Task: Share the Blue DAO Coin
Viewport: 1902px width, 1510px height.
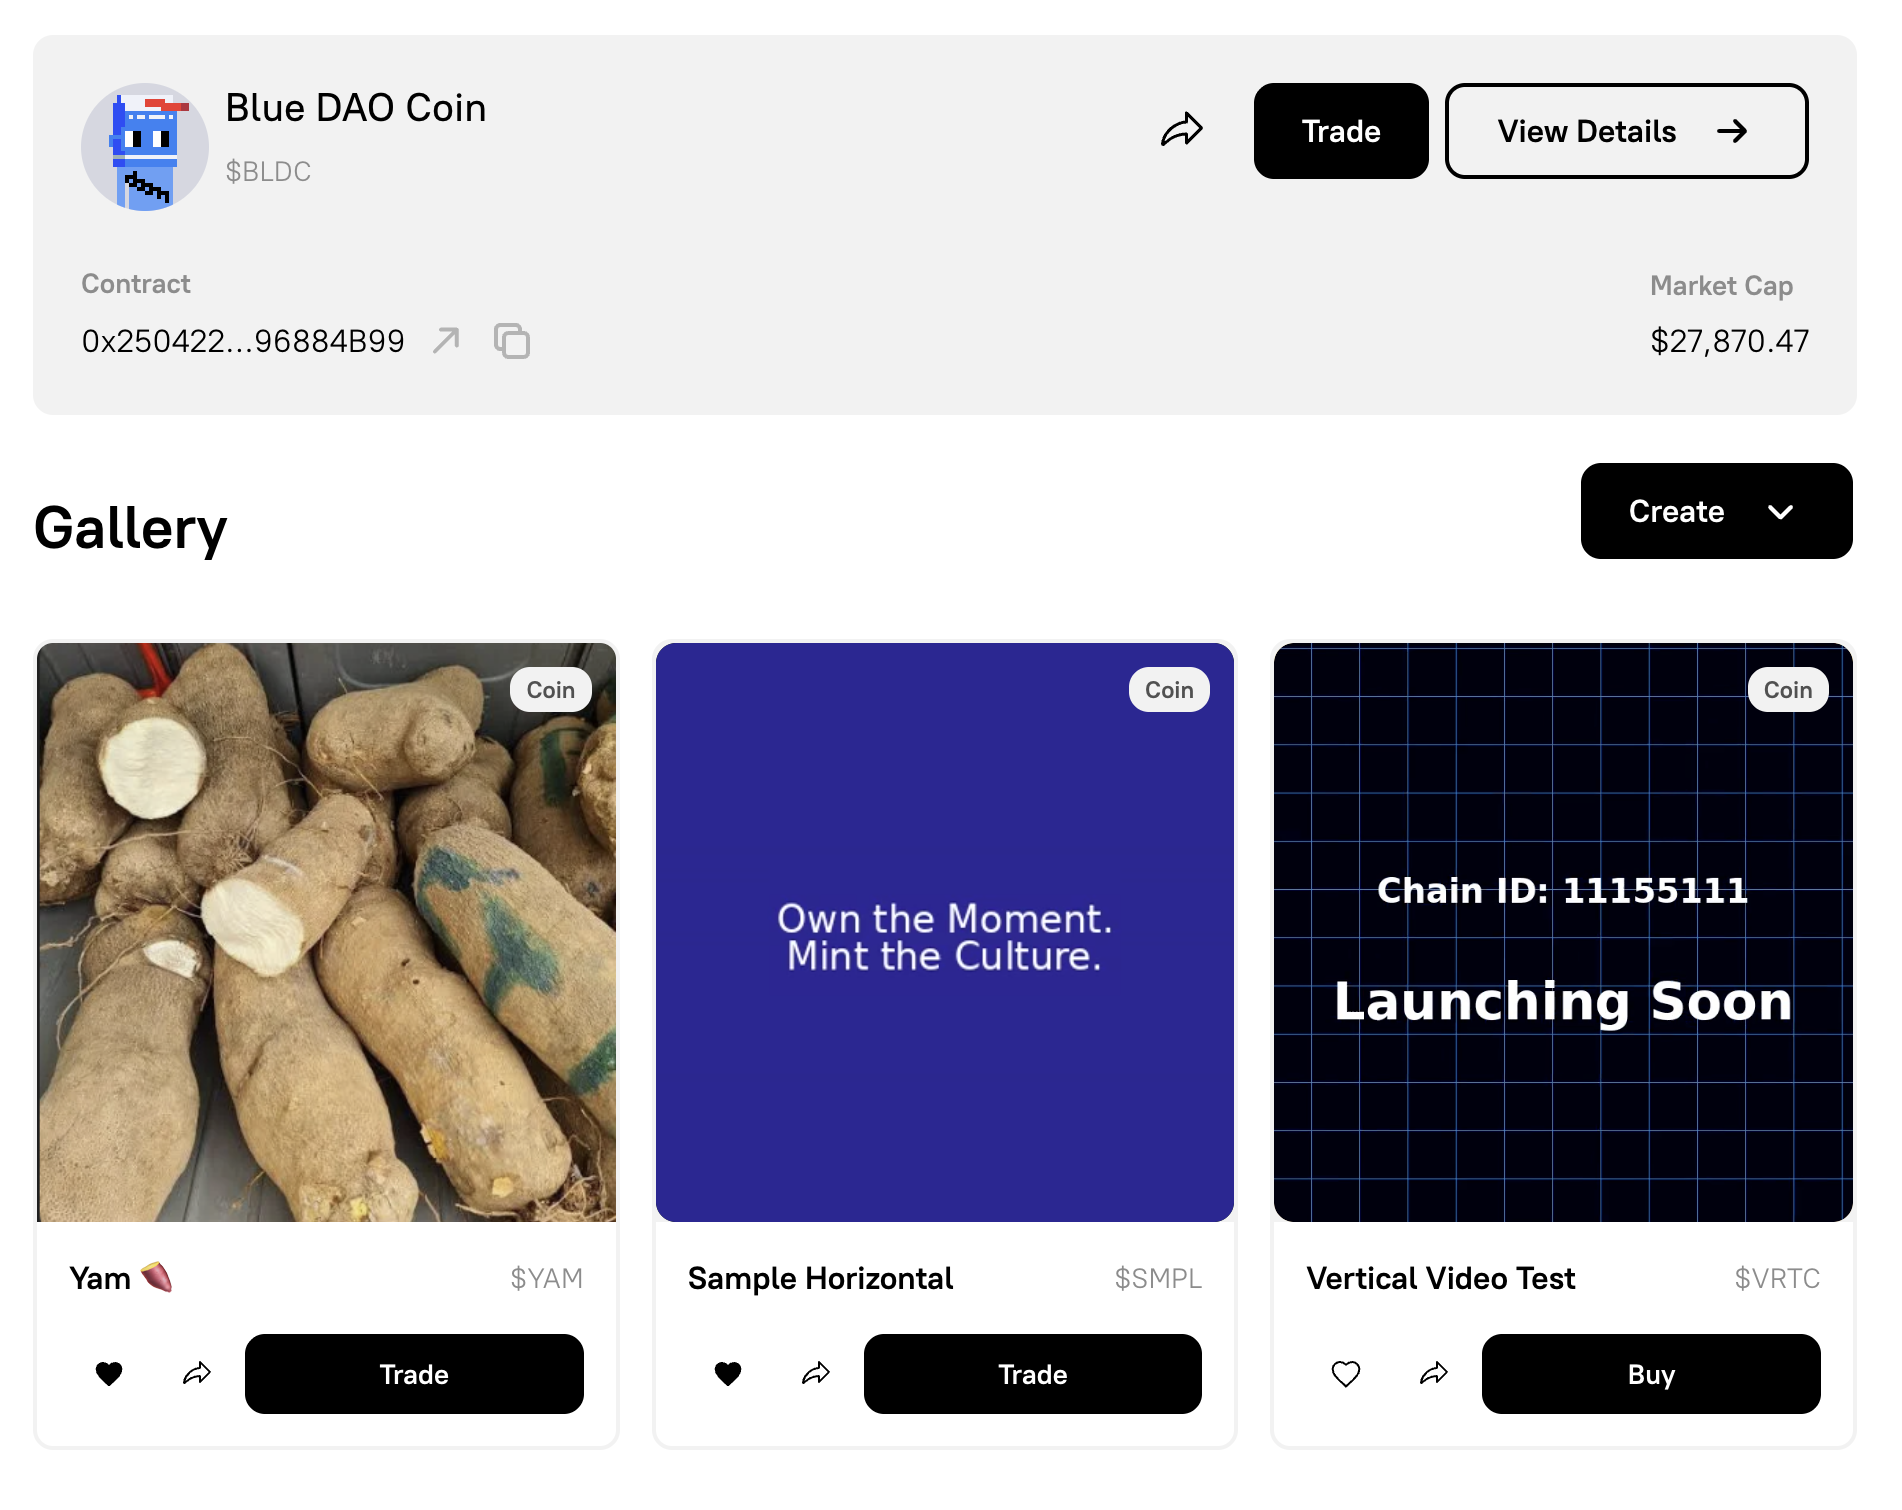Action: (x=1181, y=130)
